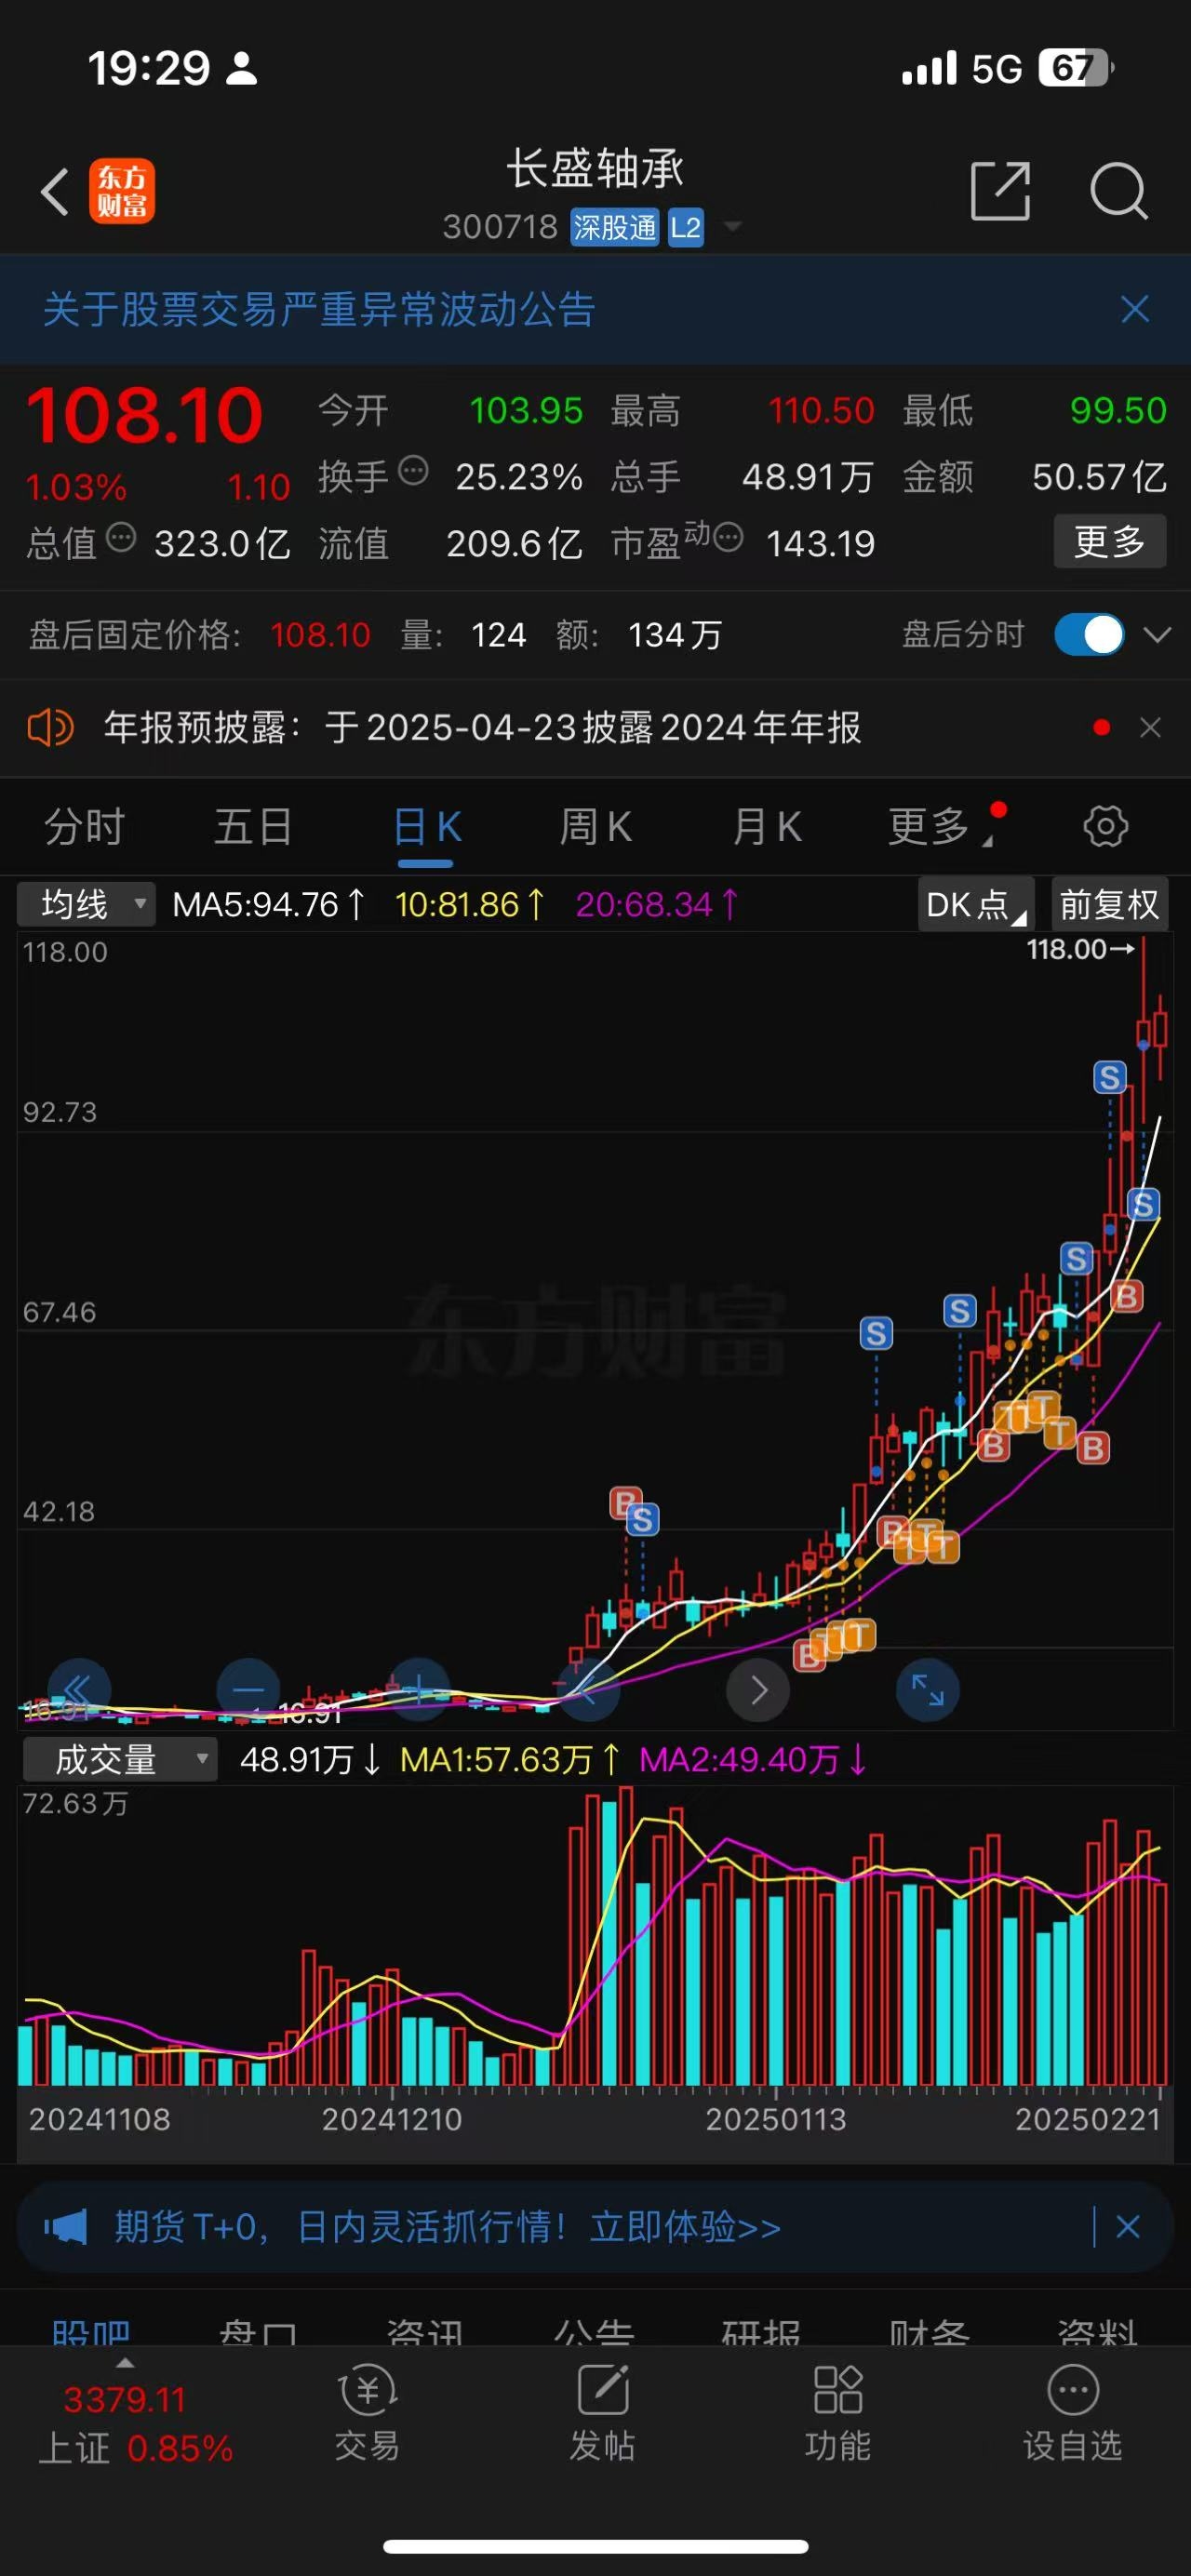Viewport: 1191px width, 2576px height.
Task: Tap the 深股通 tag
Action: (x=614, y=227)
